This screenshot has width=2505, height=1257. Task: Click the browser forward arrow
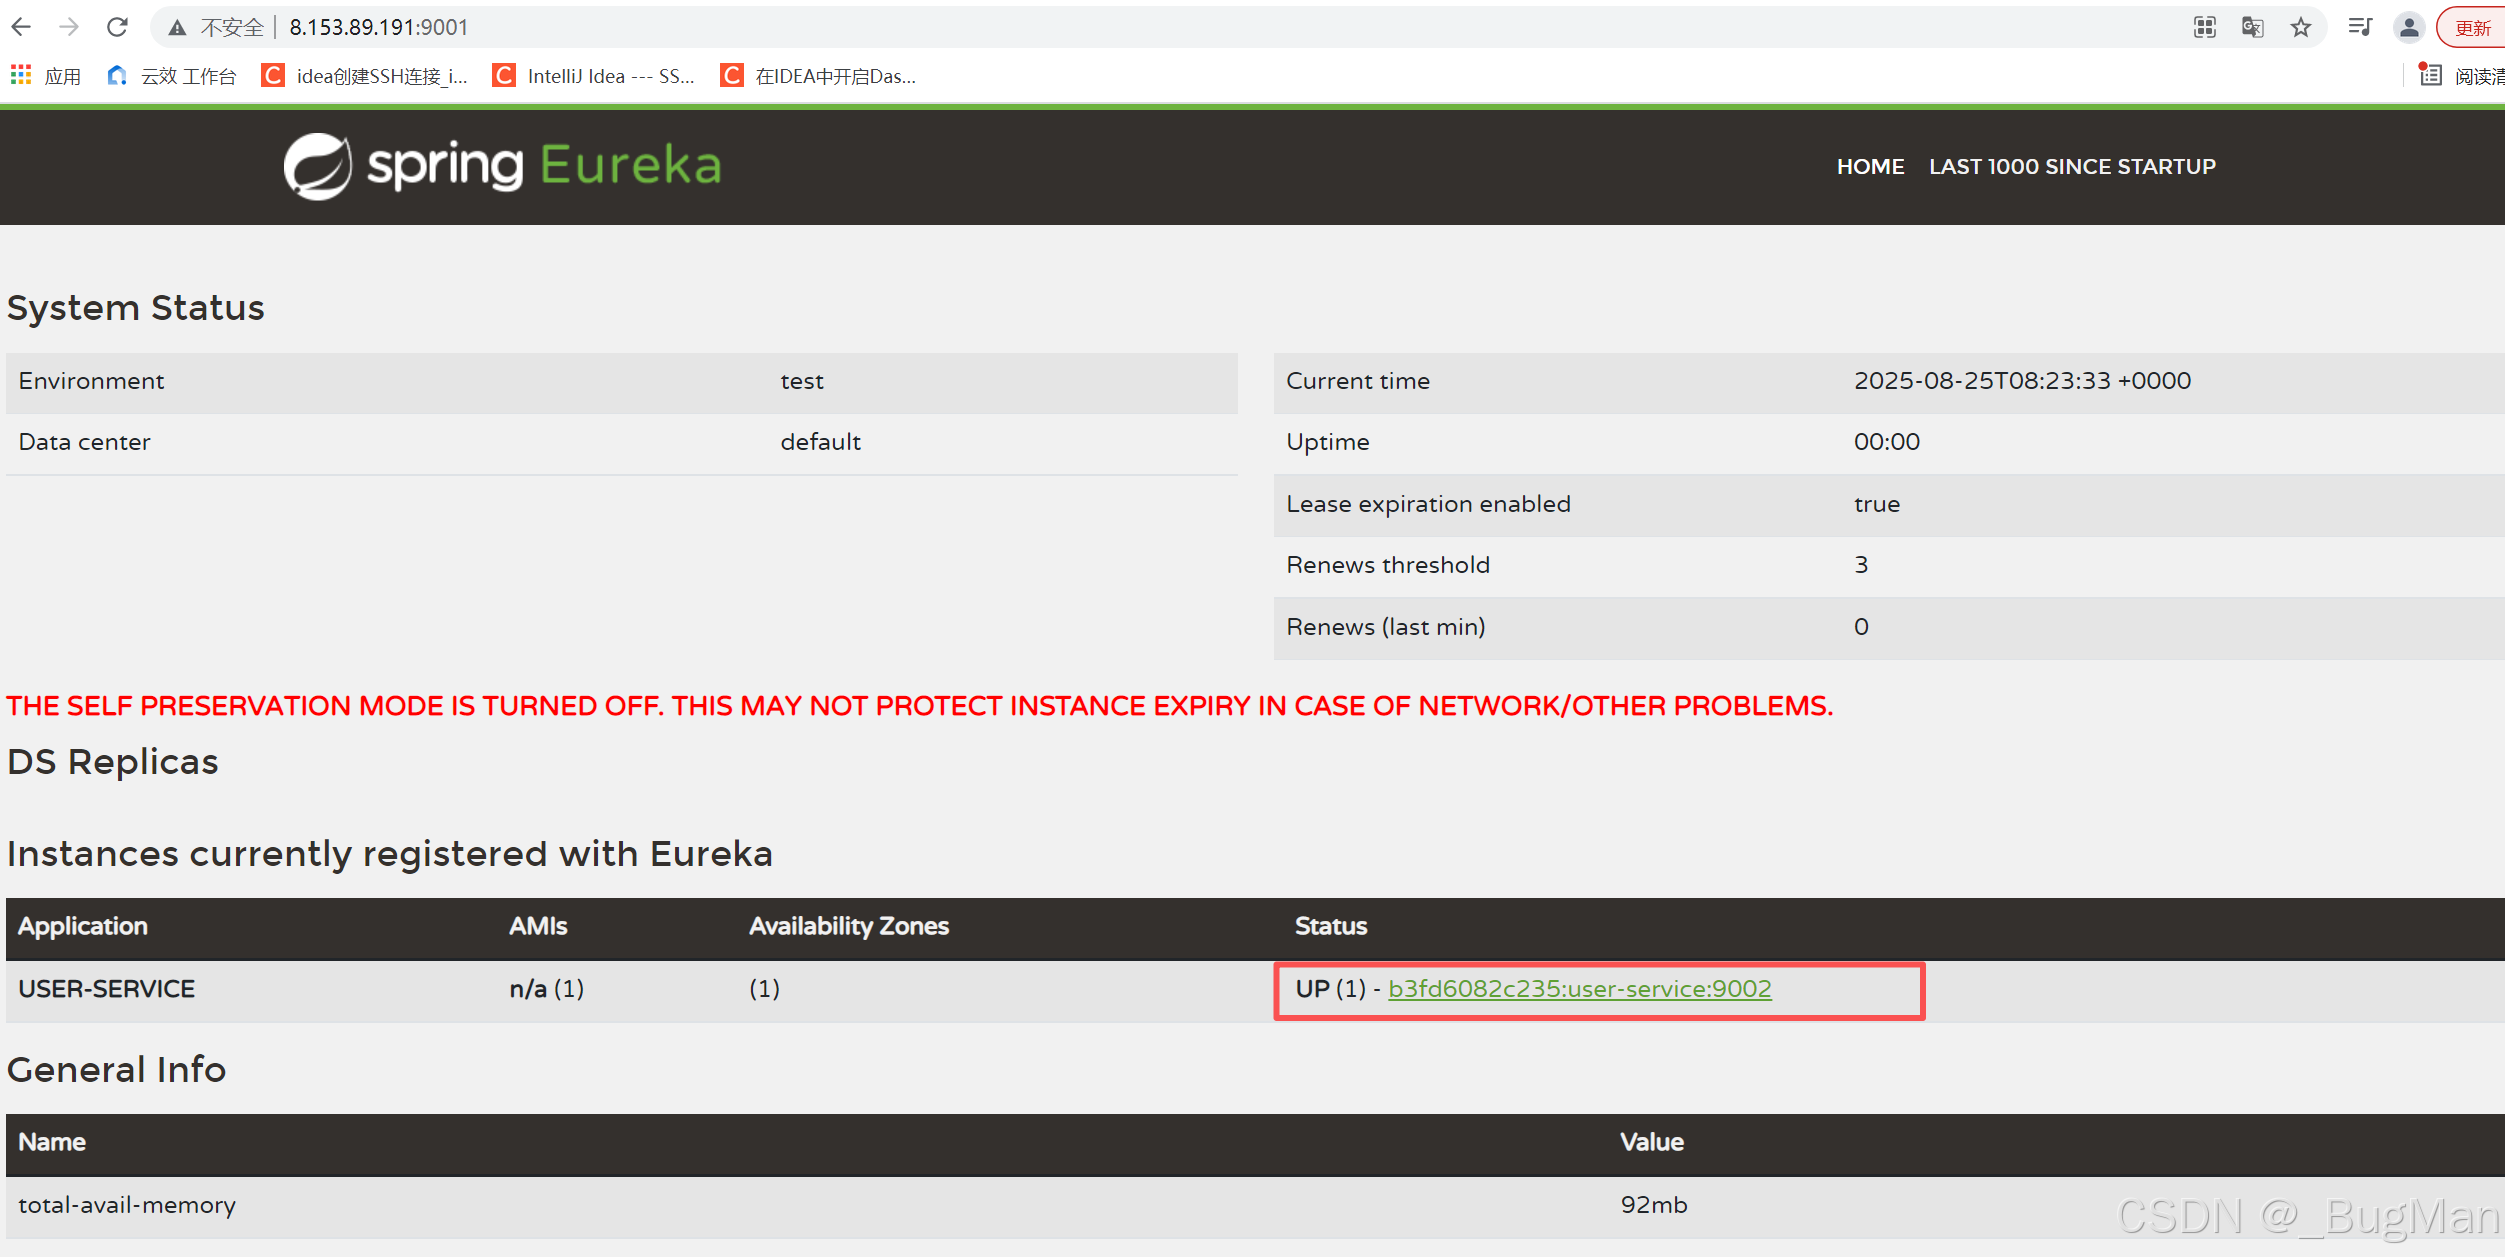(x=69, y=27)
